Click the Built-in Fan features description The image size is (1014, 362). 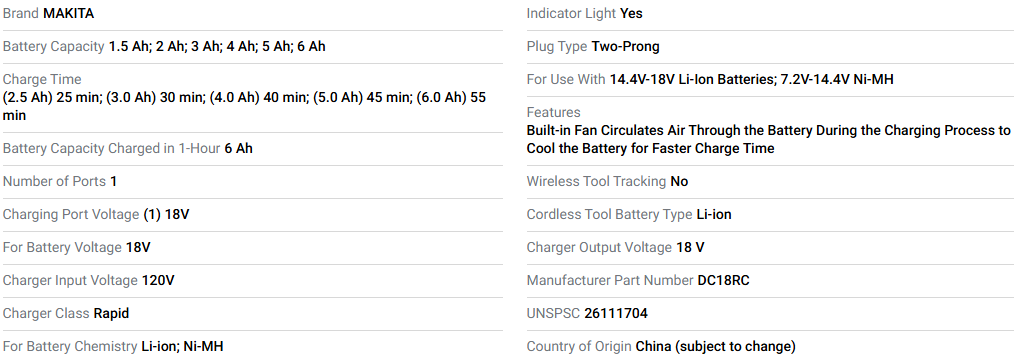click(768, 140)
